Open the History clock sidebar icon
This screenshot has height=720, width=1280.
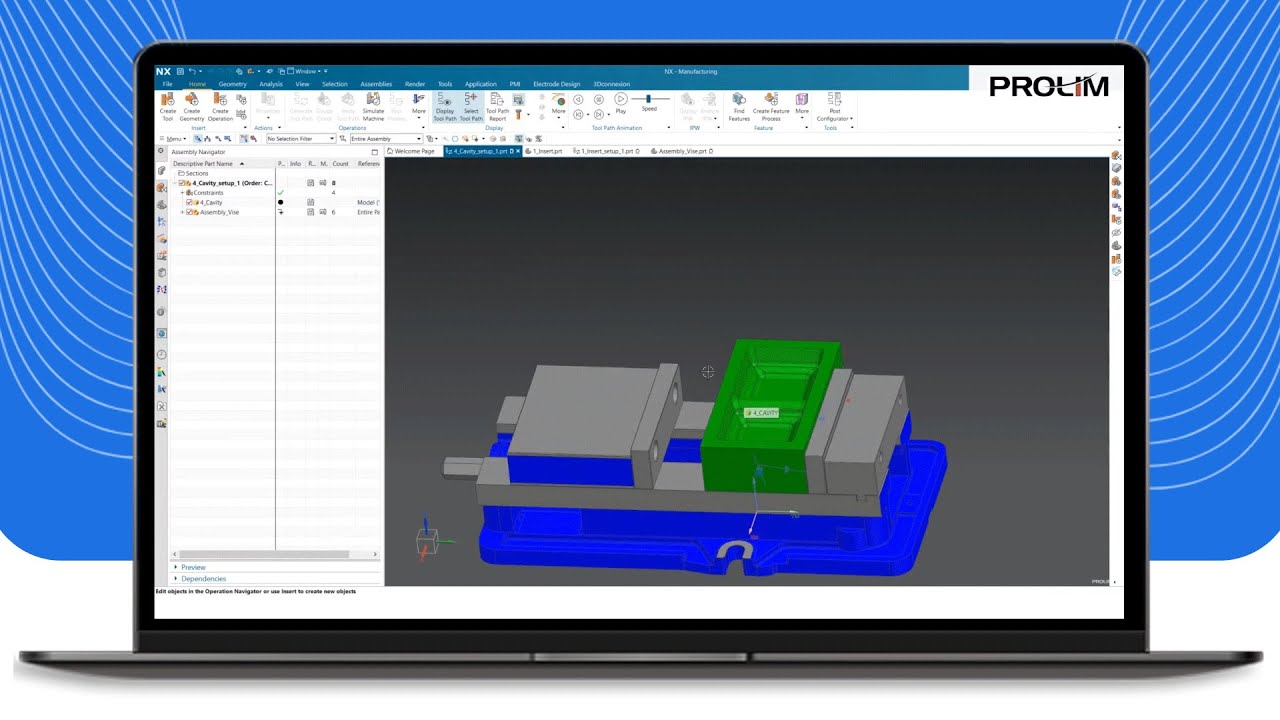pos(162,355)
